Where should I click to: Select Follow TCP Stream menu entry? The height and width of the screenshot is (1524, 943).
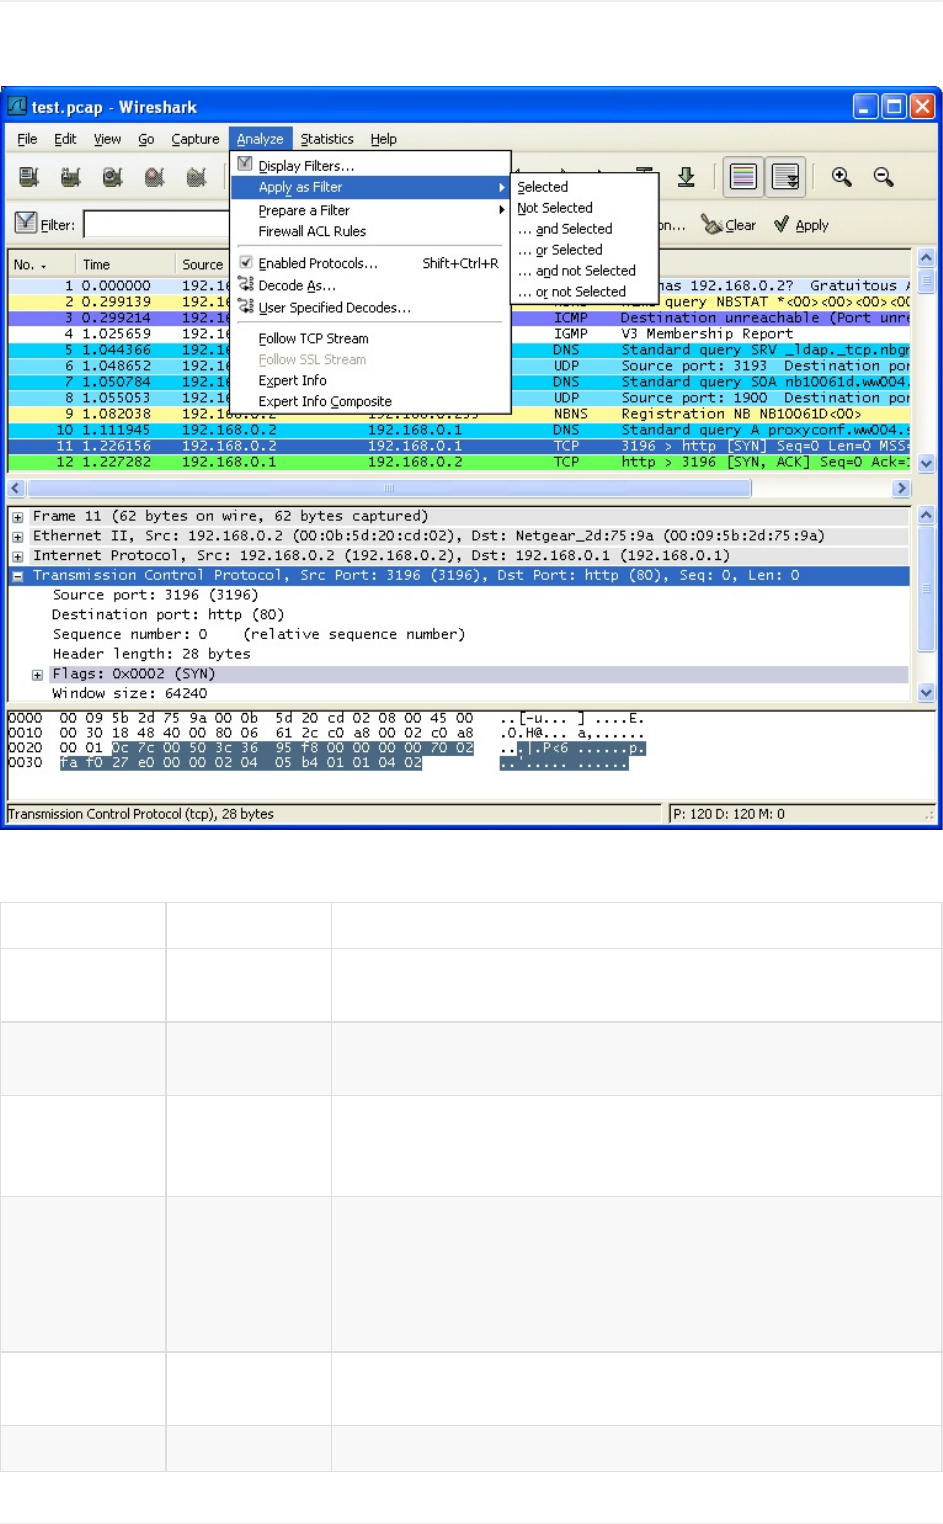tap(370, 338)
